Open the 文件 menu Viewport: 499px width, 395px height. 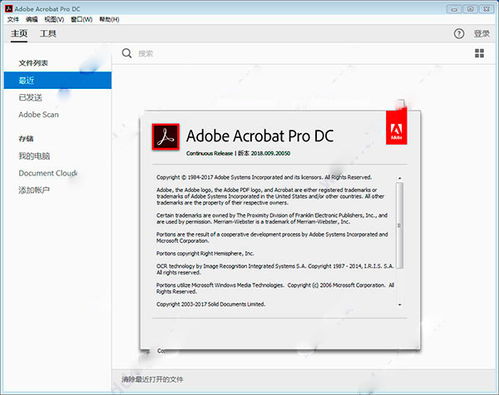tap(13, 19)
